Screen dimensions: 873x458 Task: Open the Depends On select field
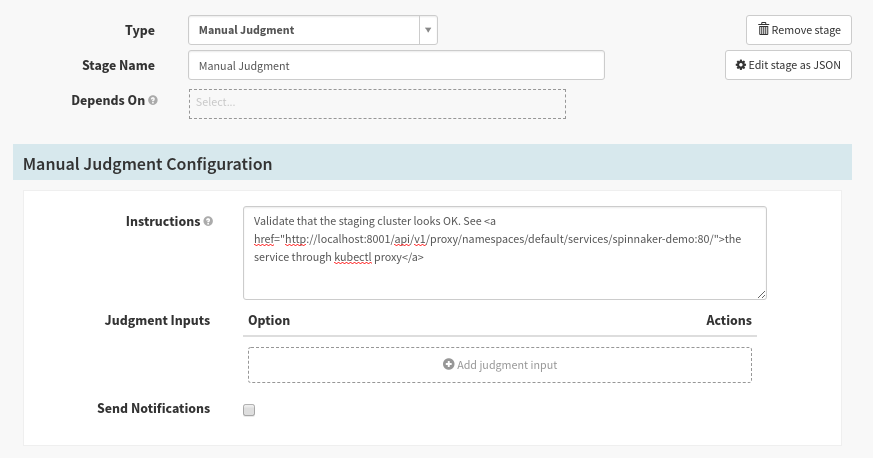377,103
